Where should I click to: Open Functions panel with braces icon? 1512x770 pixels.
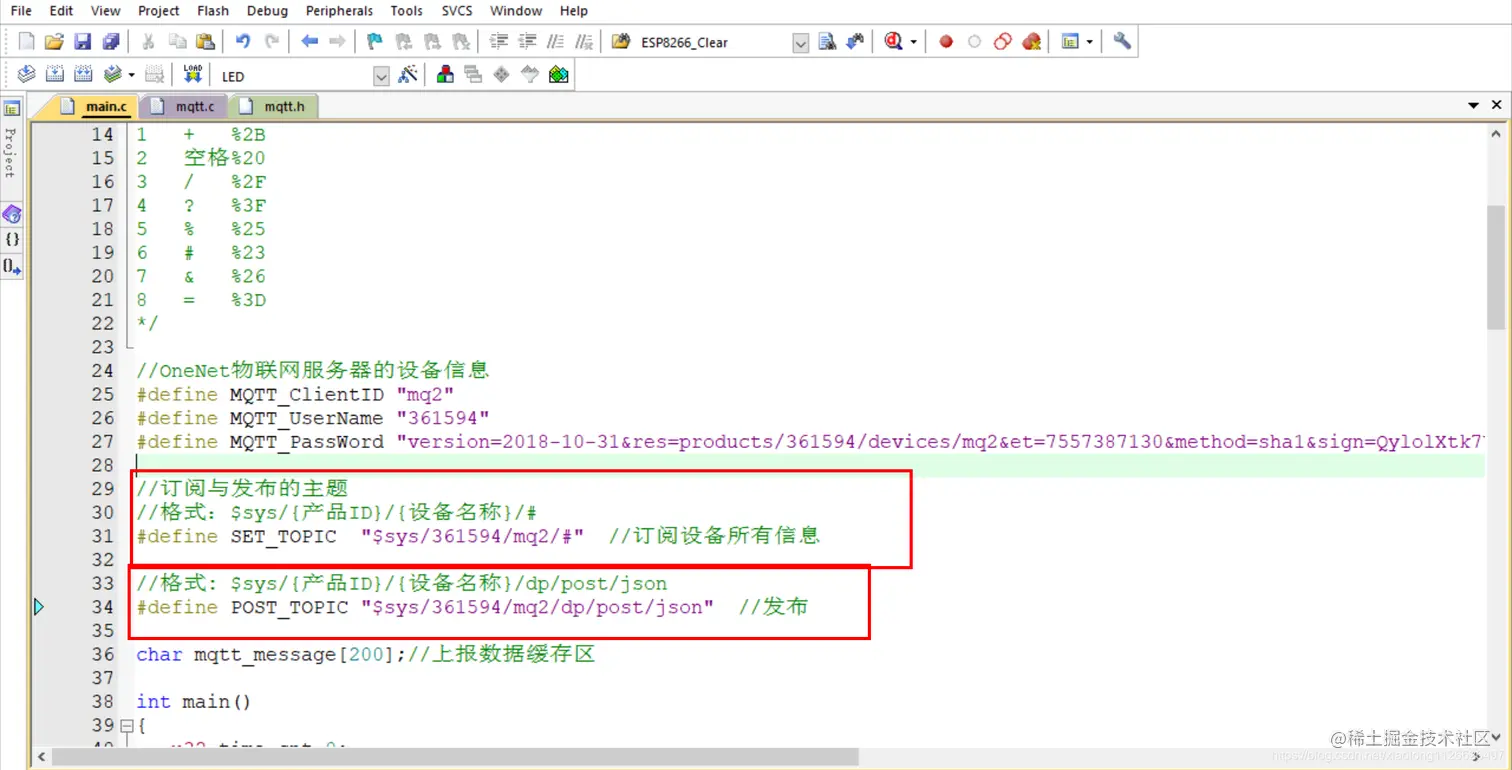tap(12, 240)
